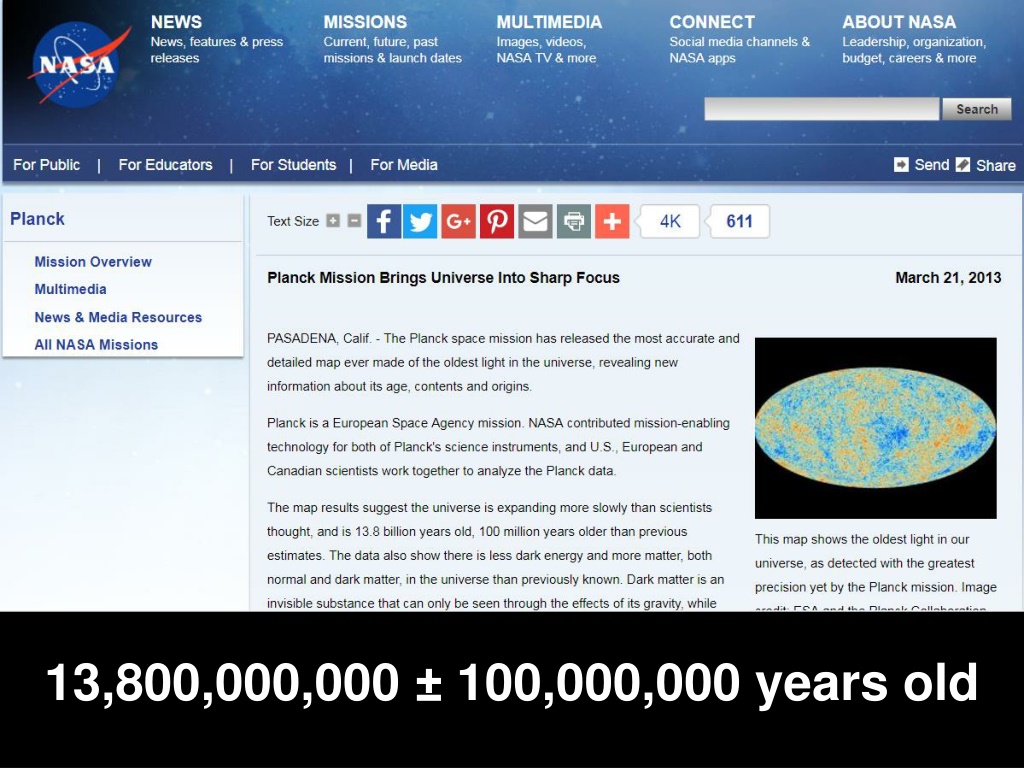Image resolution: width=1024 pixels, height=768 pixels.
Task: Click the article headline text
Action: coord(443,278)
